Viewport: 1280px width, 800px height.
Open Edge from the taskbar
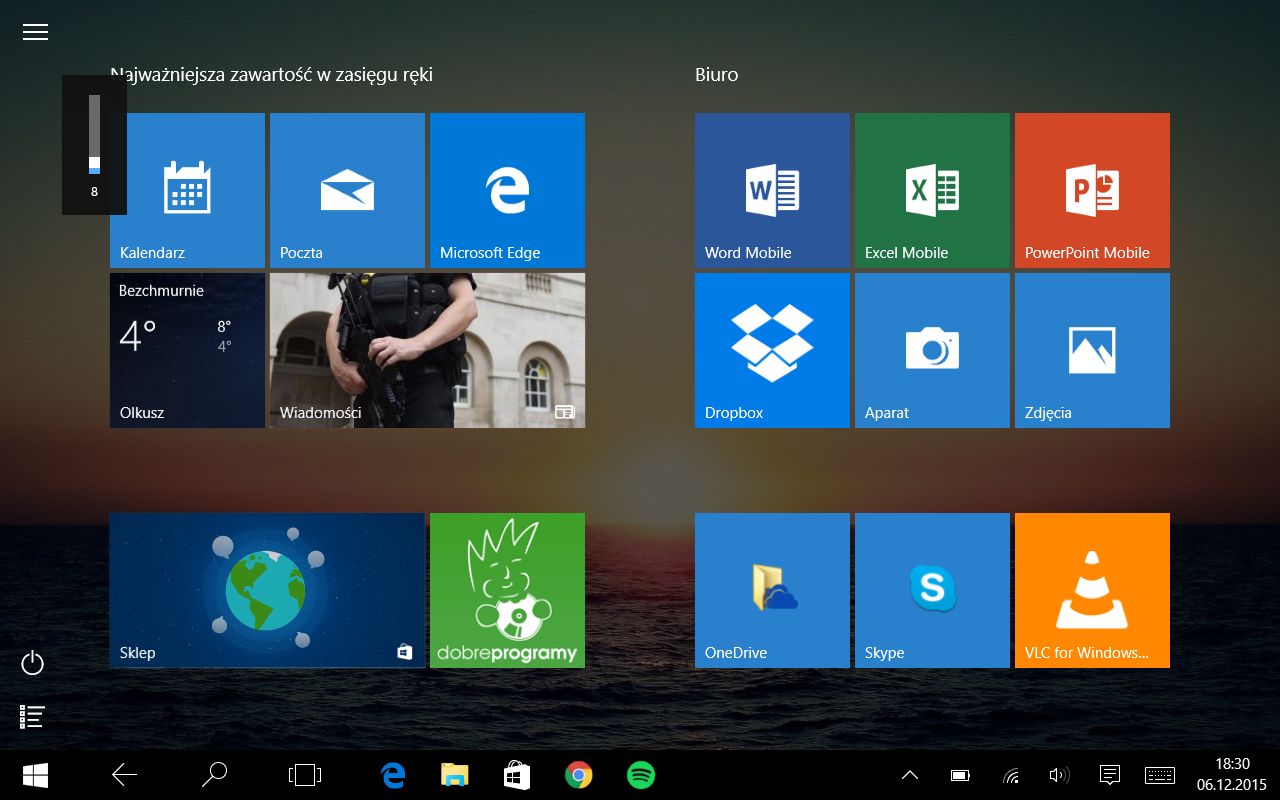pos(393,775)
